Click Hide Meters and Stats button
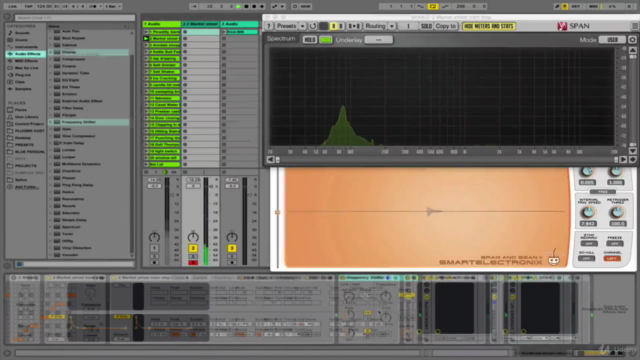640x360 pixels. (x=489, y=26)
